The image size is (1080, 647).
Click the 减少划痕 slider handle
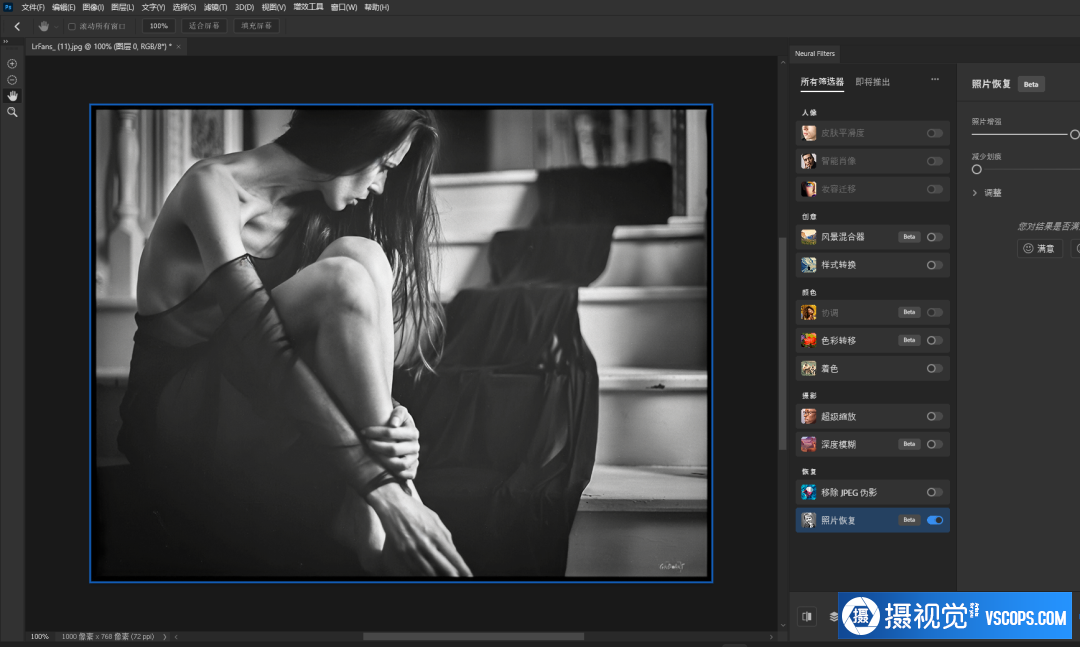pos(977,170)
